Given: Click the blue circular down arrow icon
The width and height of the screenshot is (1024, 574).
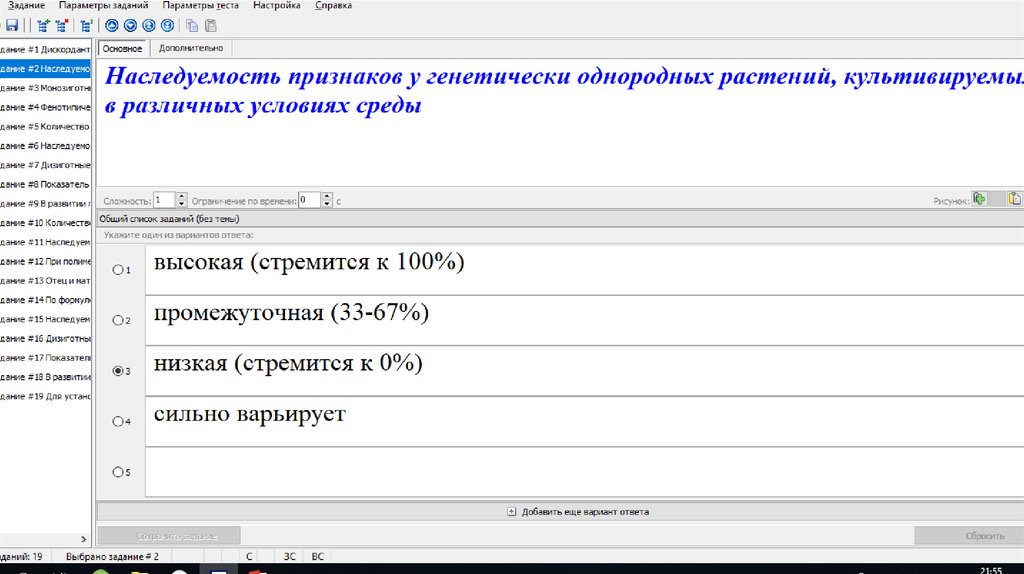Looking at the screenshot, I should point(130,26).
